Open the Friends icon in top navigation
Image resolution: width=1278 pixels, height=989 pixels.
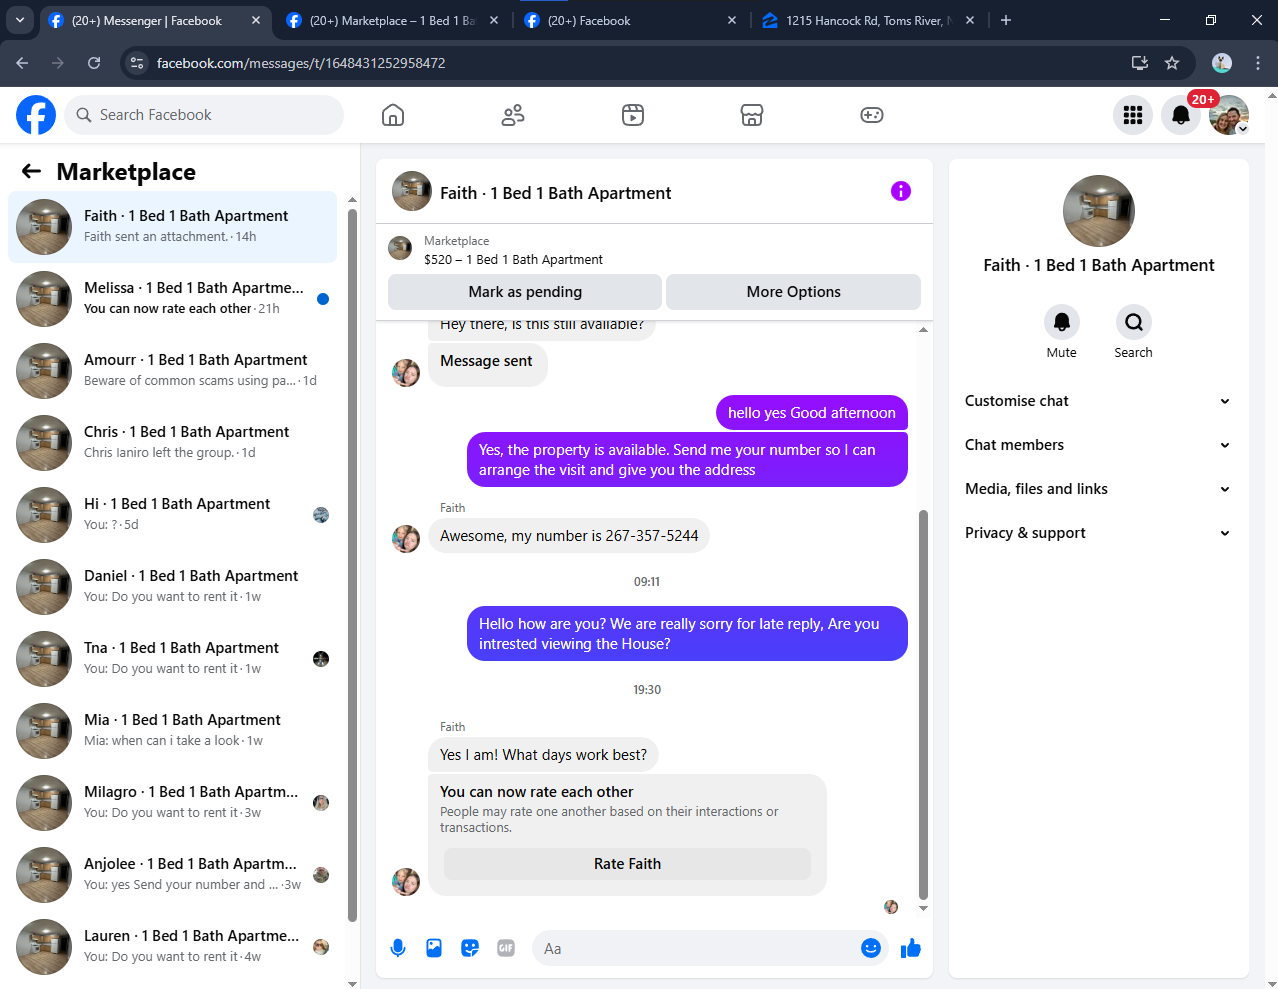[513, 115]
